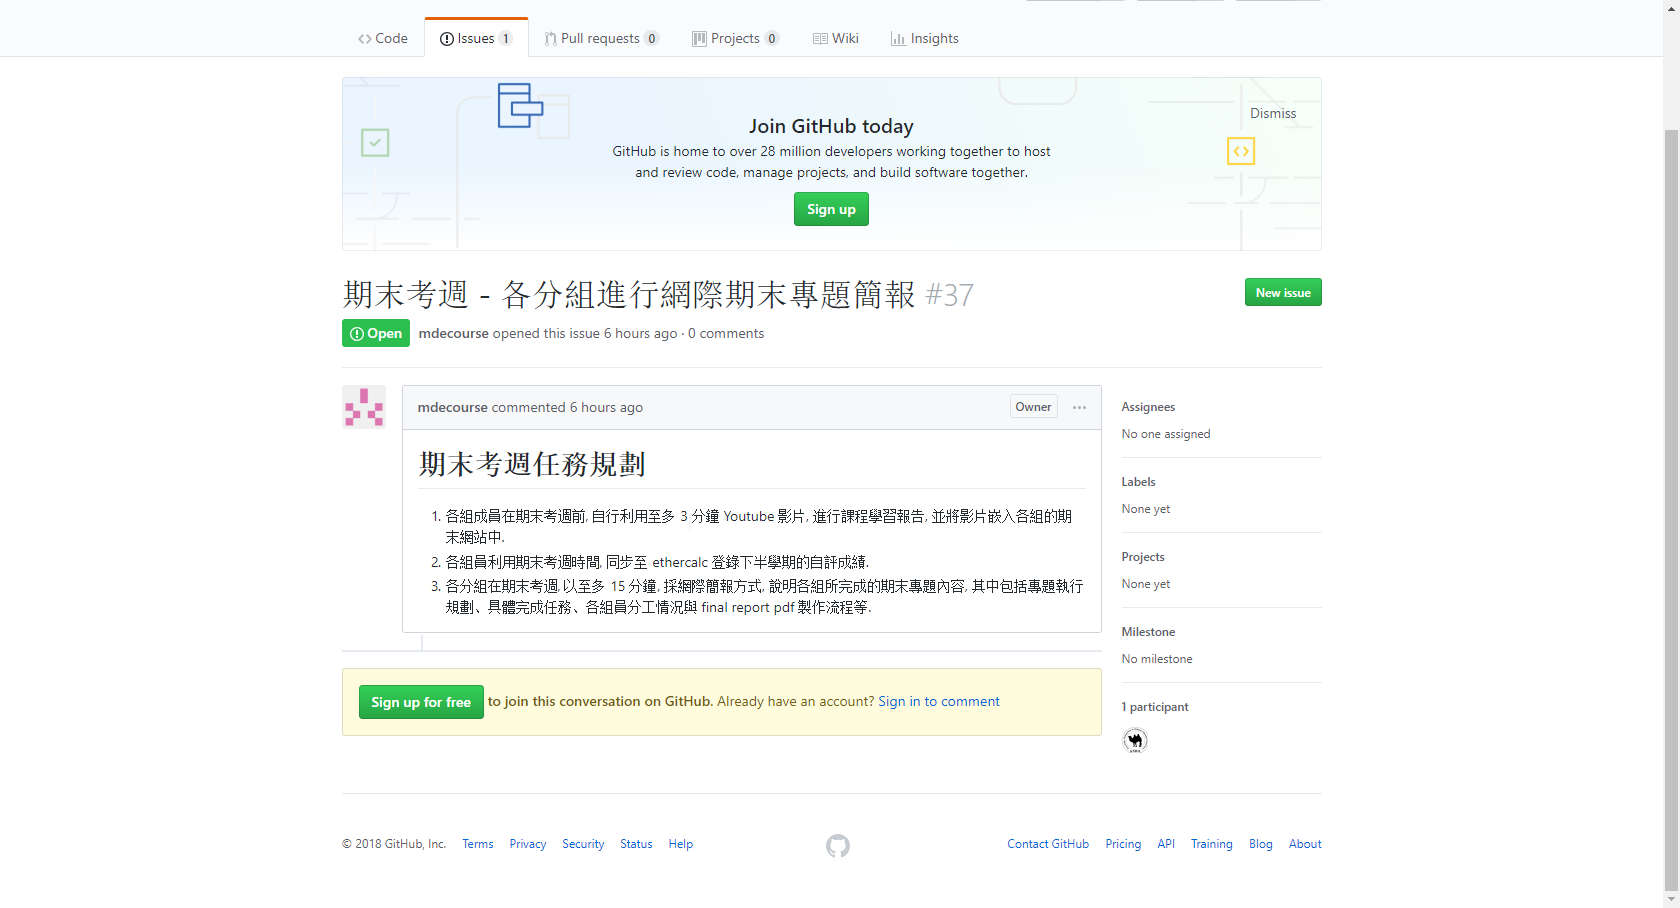Screen dimensions: 1680x908
Task: Switch to the Issues tab
Action: coord(476,38)
